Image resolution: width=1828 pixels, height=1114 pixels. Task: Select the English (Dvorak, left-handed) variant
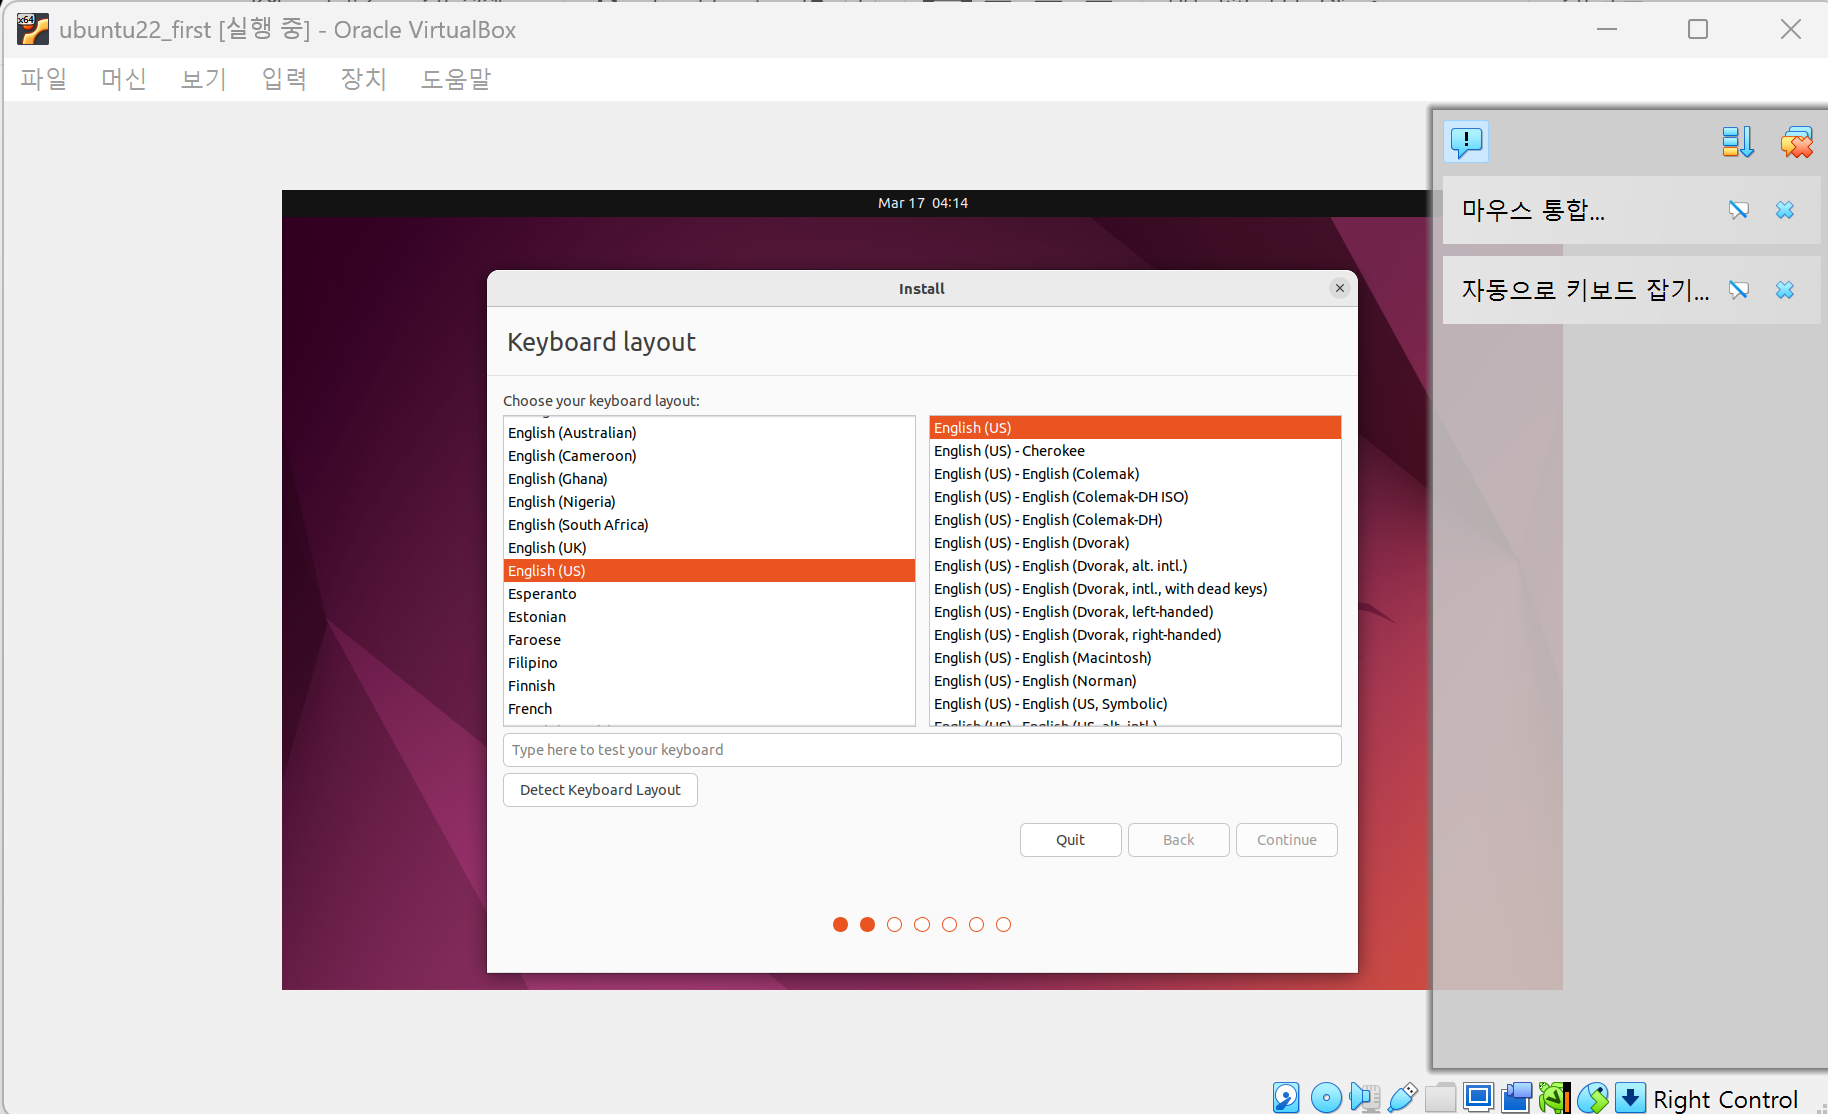(1135, 612)
